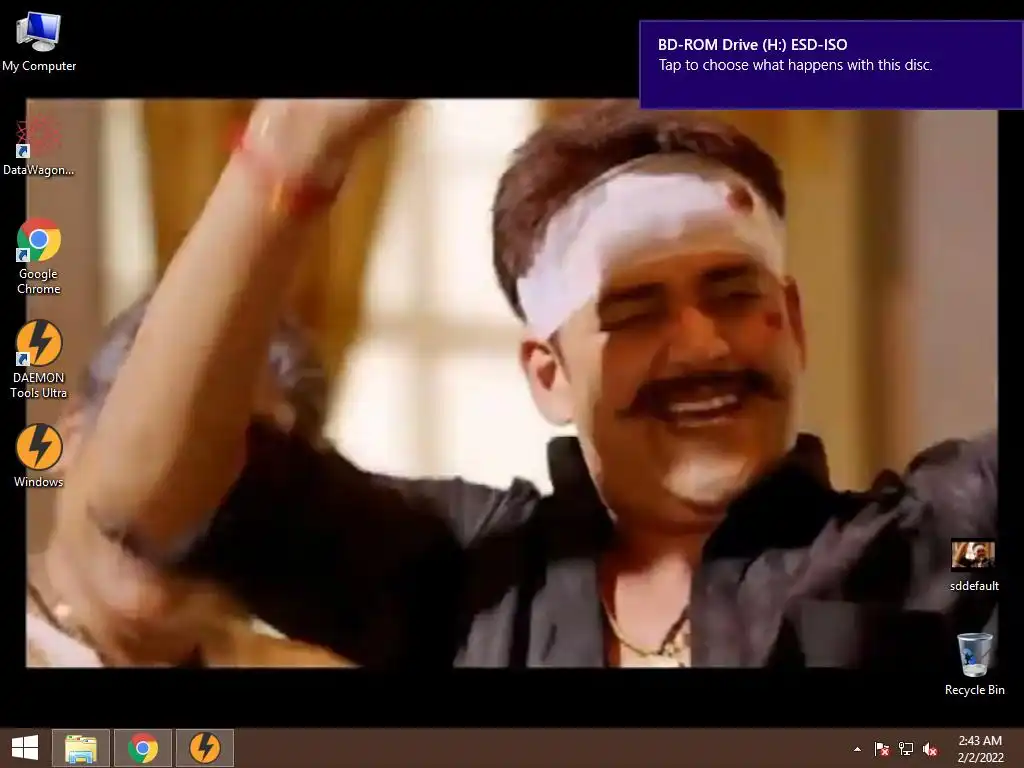Select the Windows image file desktop icon
1024x768 pixels.
[x=39, y=456]
